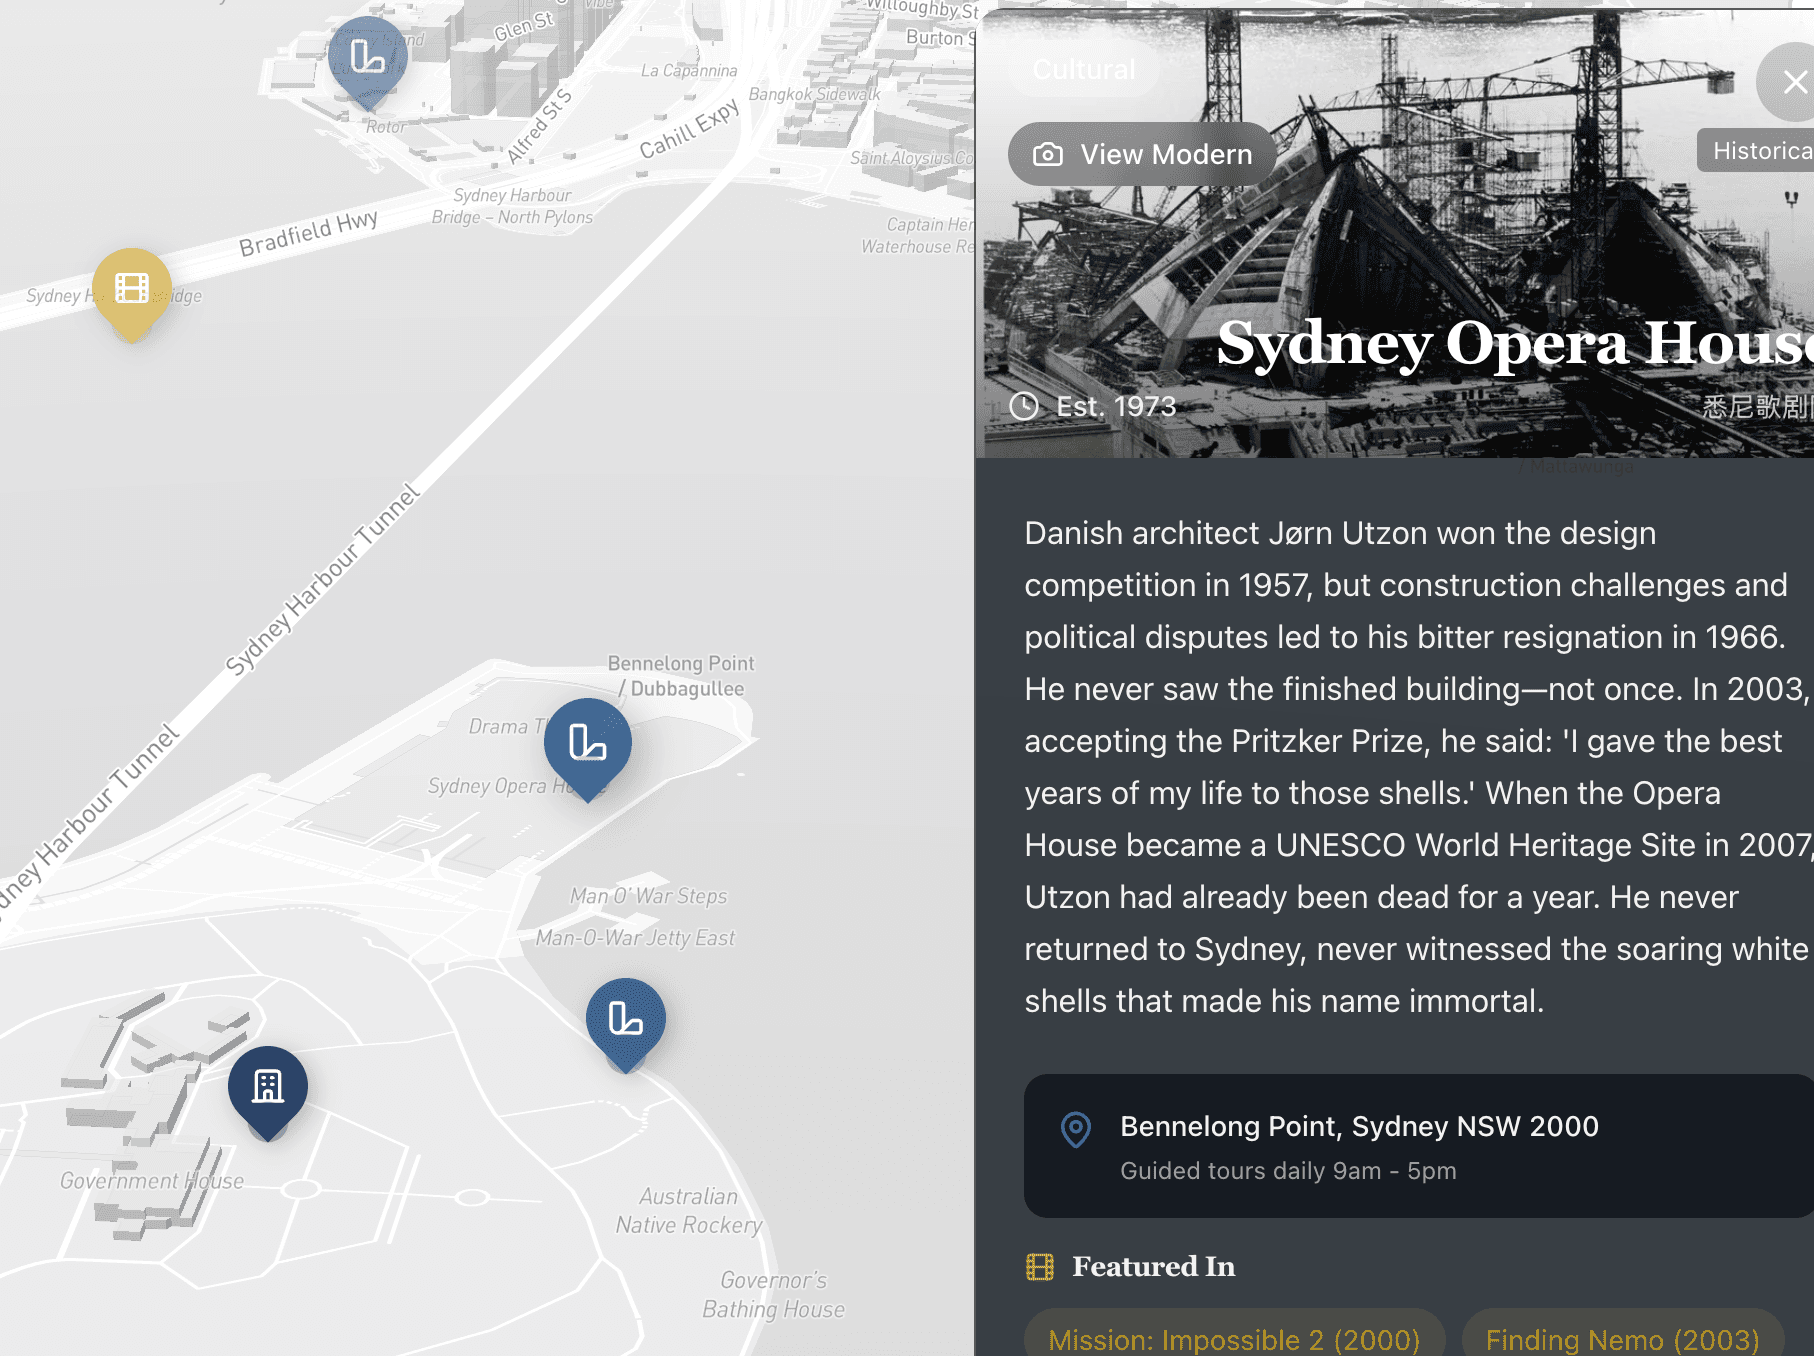Click the yellow film pin on Sydney Harbour Bridge
This screenshot has width=1814, height=1356.
(x=132, y=288)
